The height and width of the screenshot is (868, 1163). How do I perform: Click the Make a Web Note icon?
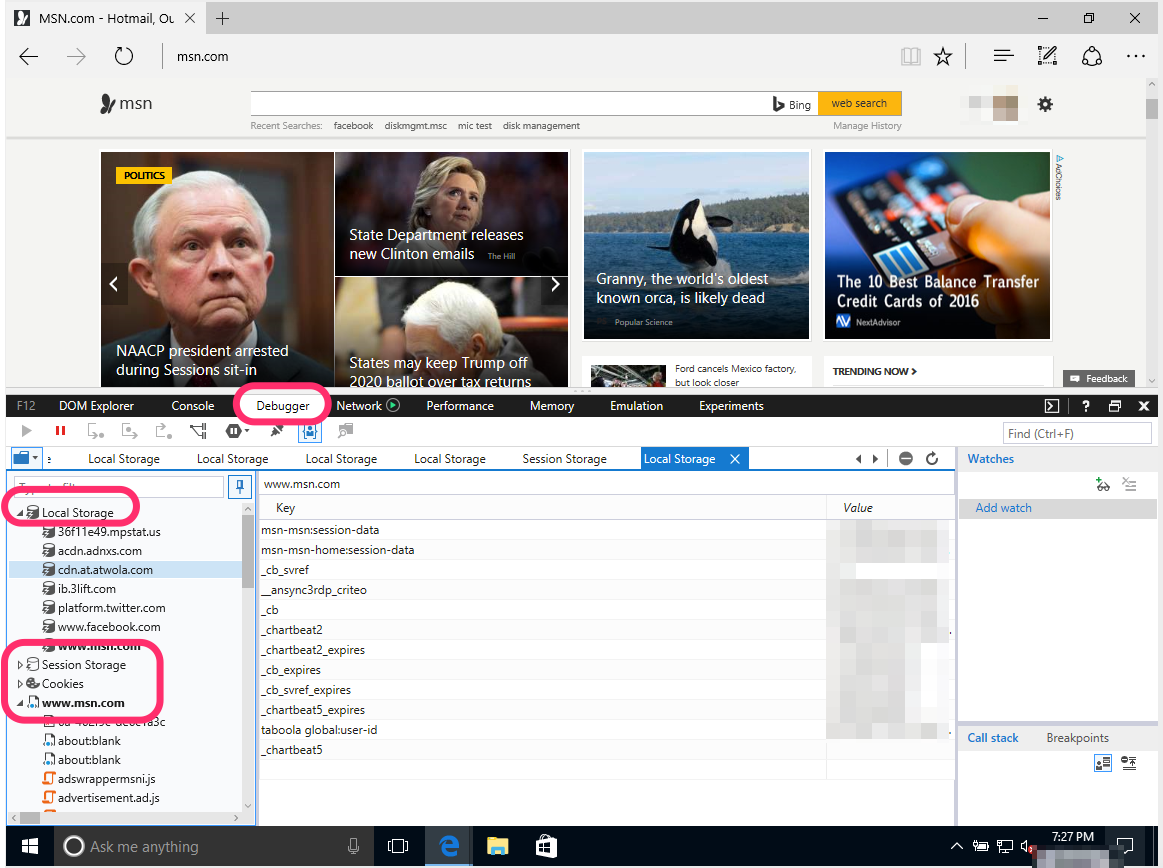tap(1047, 56)
